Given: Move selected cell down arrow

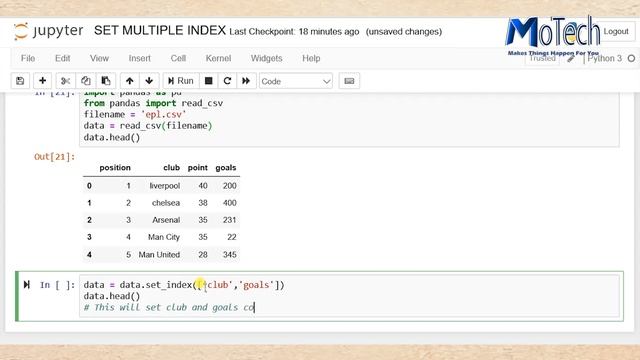Looking at the screenshot, I should pos(149,81).
